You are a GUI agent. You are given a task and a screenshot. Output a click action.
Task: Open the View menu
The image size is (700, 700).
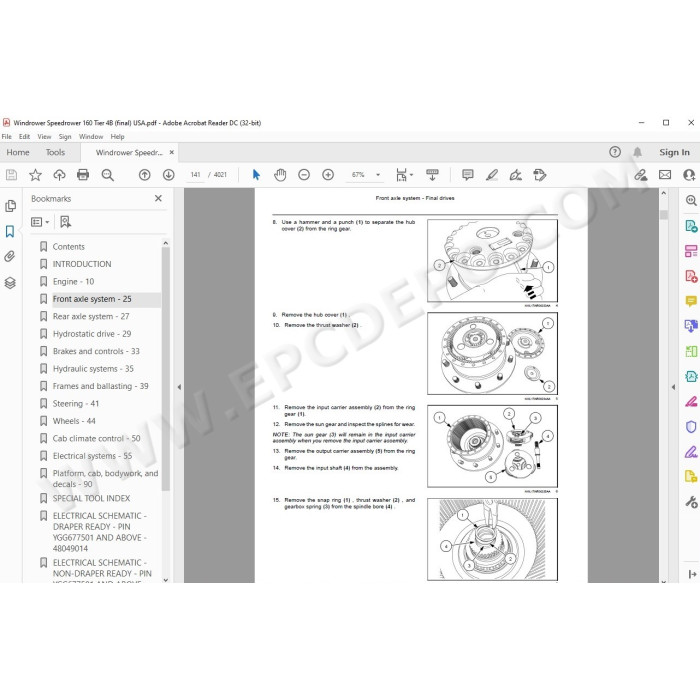[x=44, y=137]
